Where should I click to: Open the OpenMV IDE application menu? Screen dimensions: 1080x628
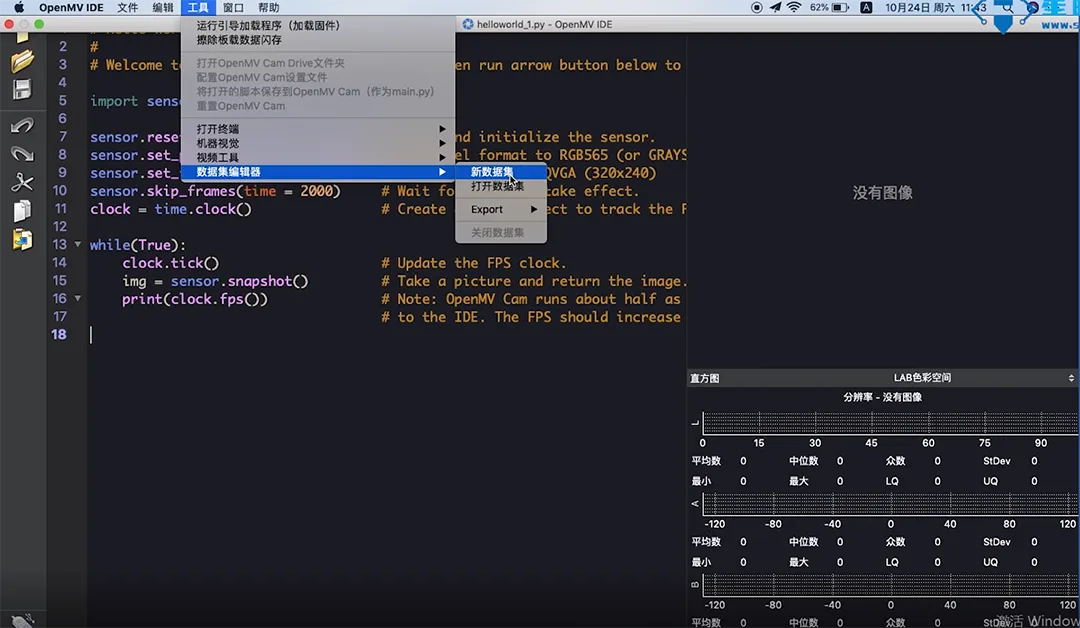tap(71, 8)
